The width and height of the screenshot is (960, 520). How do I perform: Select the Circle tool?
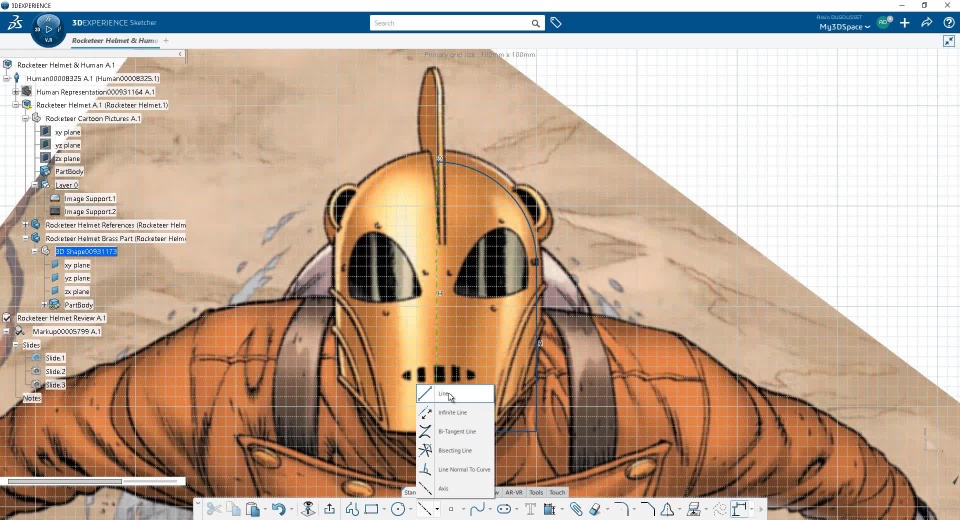(398, 509)
